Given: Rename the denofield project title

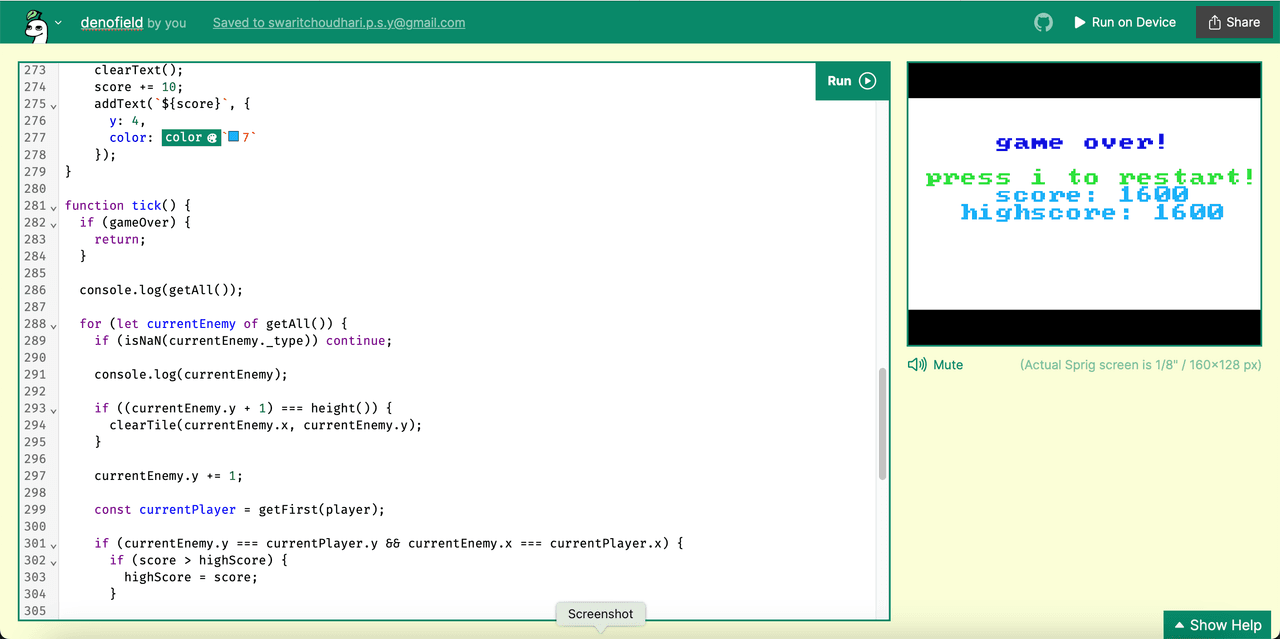Looking at the screenshot, I should [111, 22].
